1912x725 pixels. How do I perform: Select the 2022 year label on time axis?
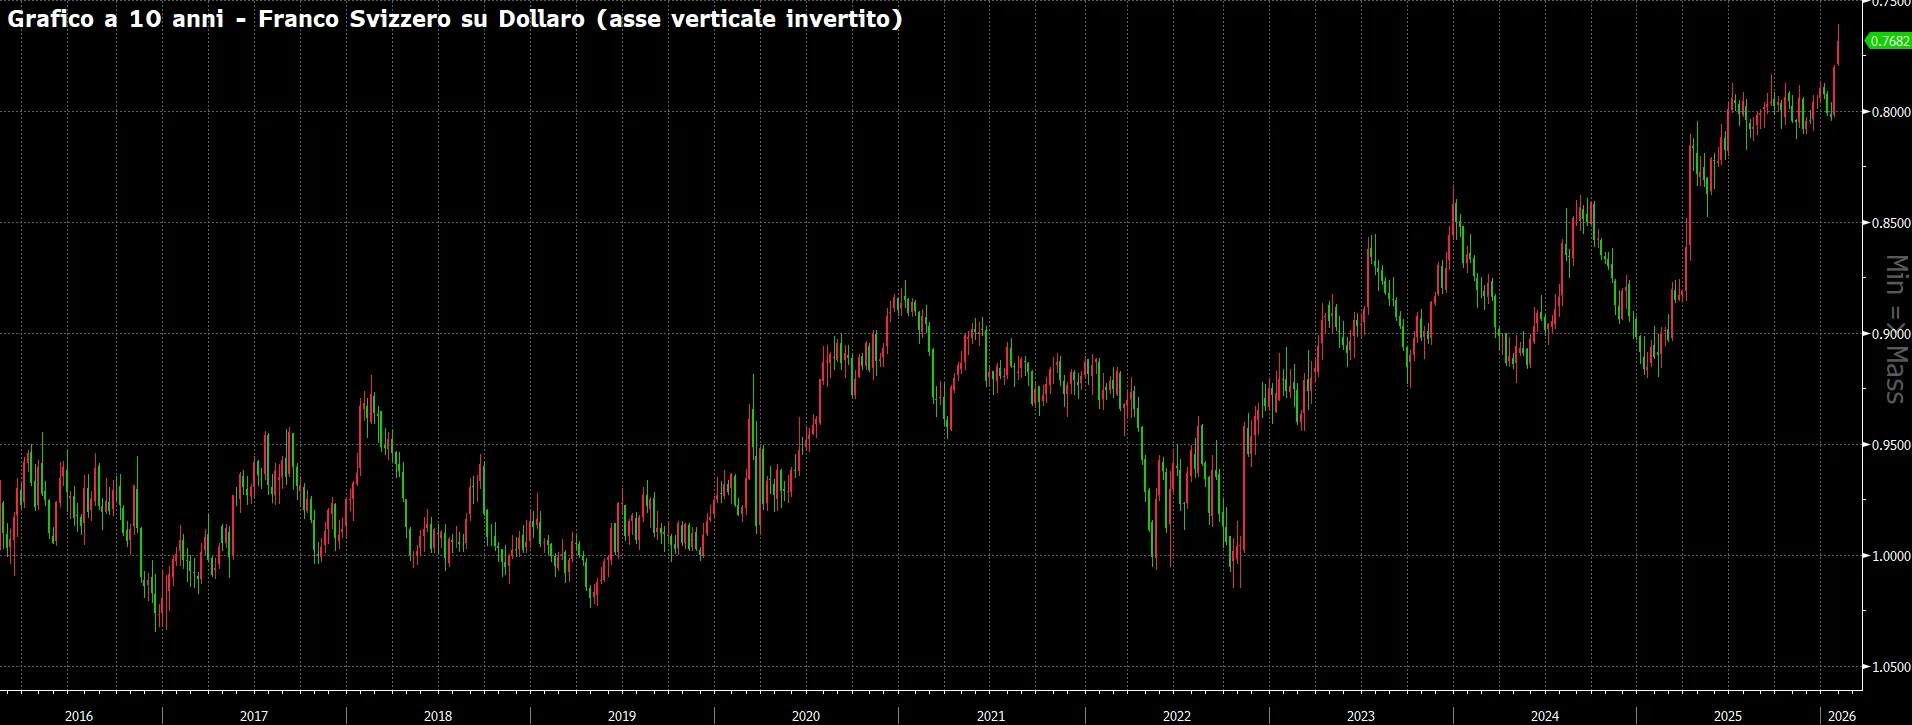1177,716
